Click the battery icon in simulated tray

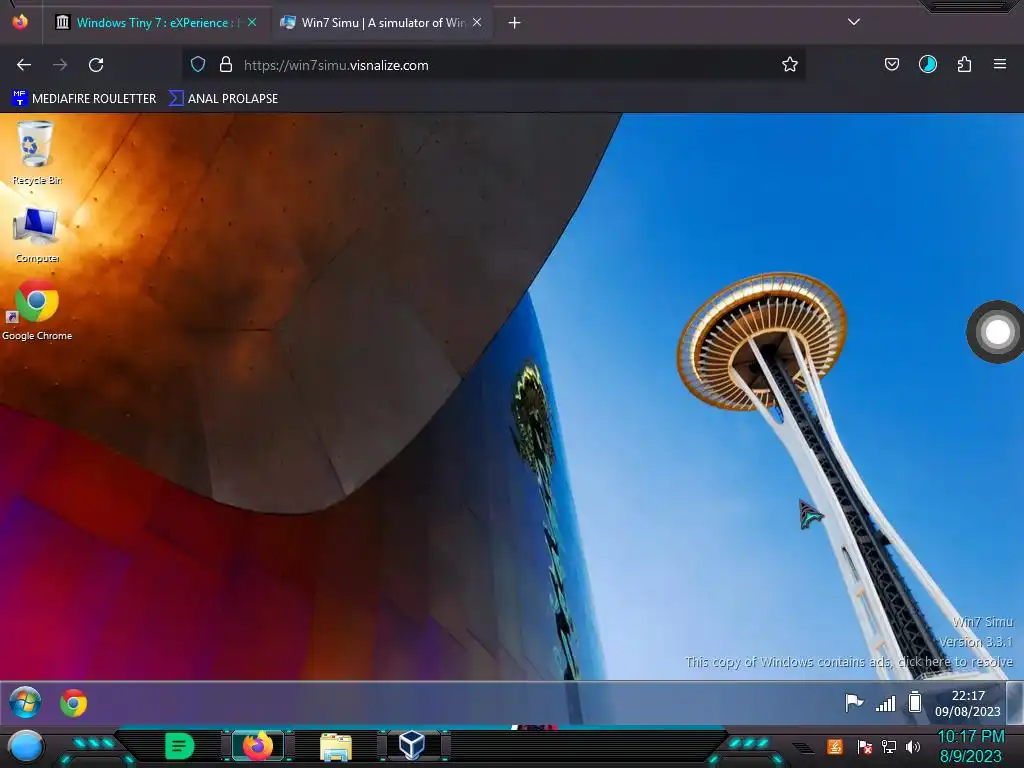(x=915, y=703)
